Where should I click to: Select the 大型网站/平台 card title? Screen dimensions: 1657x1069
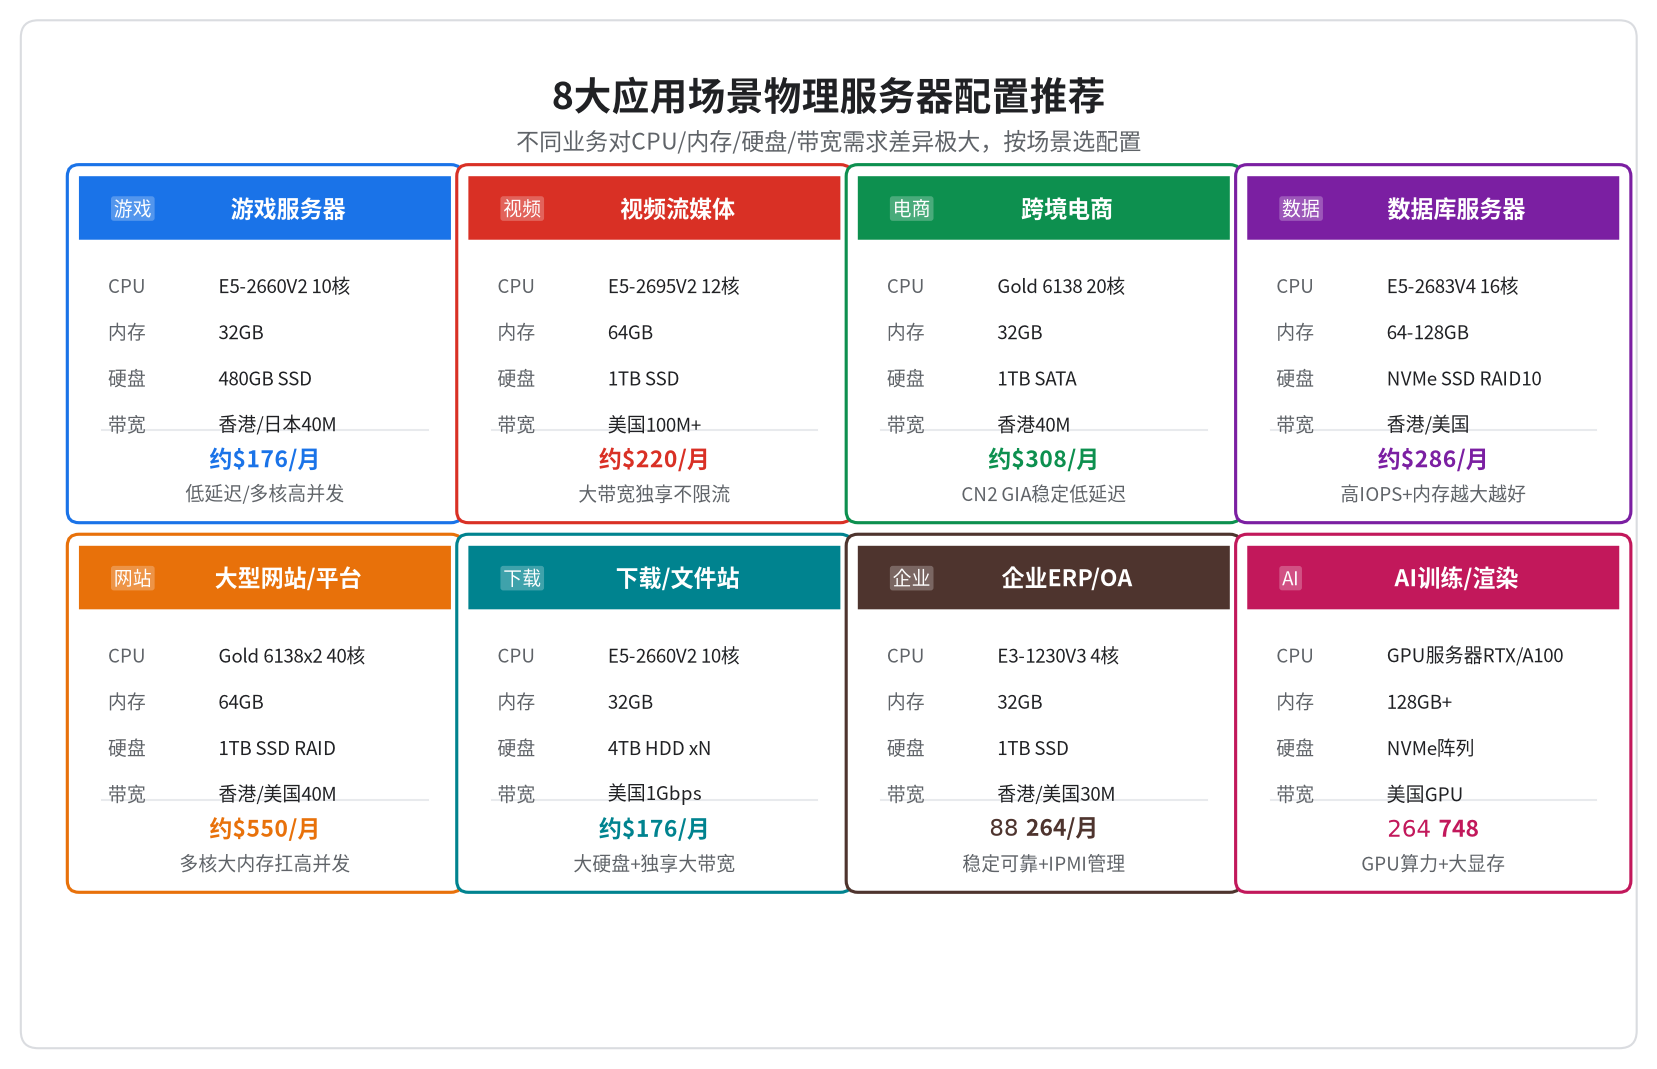point(288,578)
